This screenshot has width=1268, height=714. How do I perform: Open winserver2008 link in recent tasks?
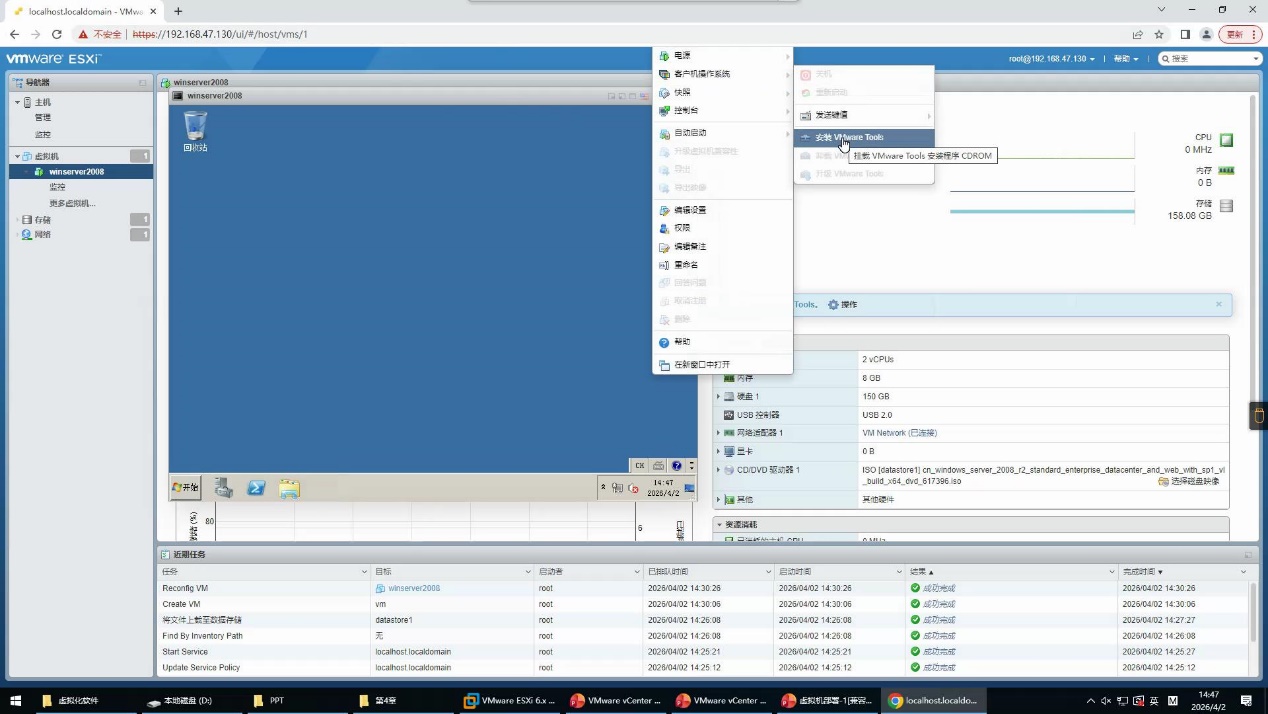point(414,588)
